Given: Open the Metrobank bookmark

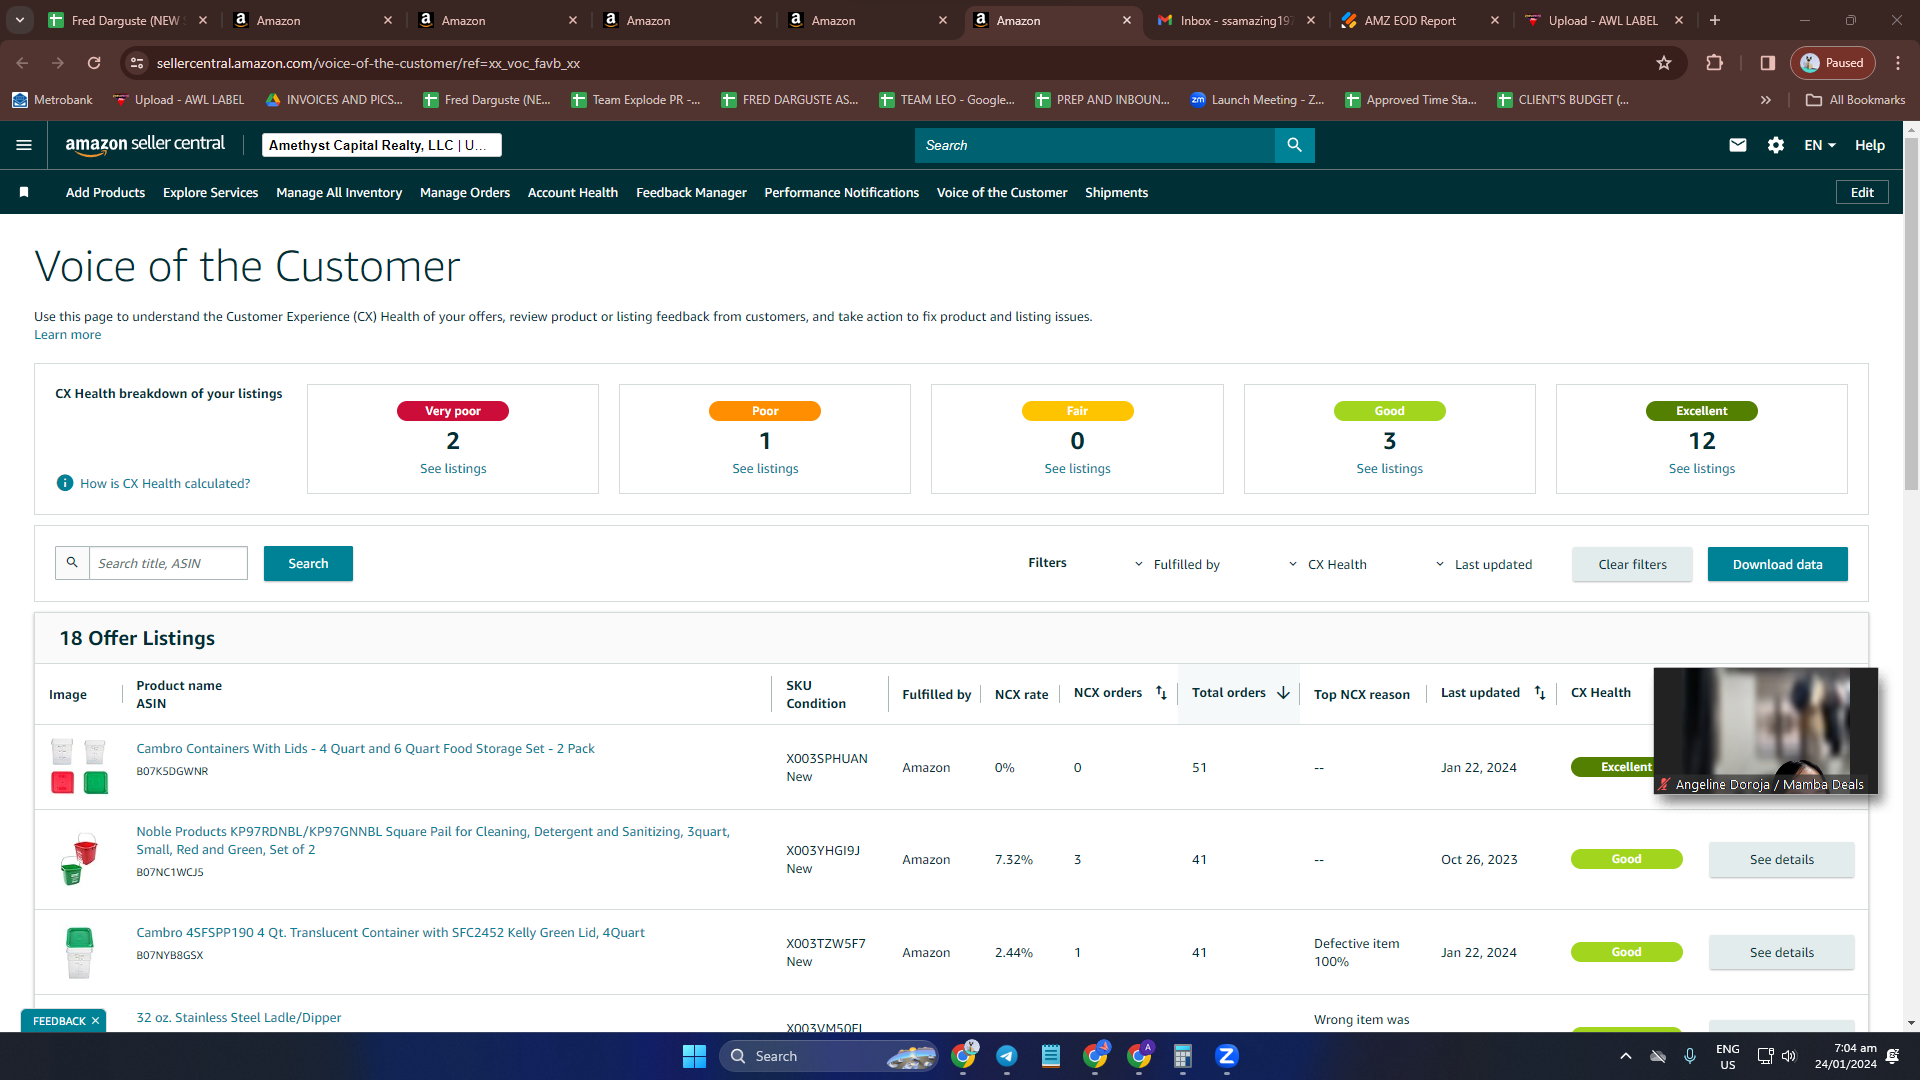Looking at the screenshot, I should point(52,100).
